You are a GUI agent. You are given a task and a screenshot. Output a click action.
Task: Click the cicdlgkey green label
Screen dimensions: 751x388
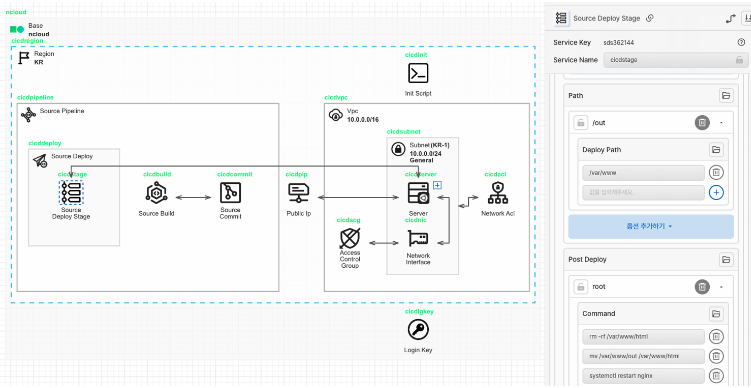click(x=419, y=311)
